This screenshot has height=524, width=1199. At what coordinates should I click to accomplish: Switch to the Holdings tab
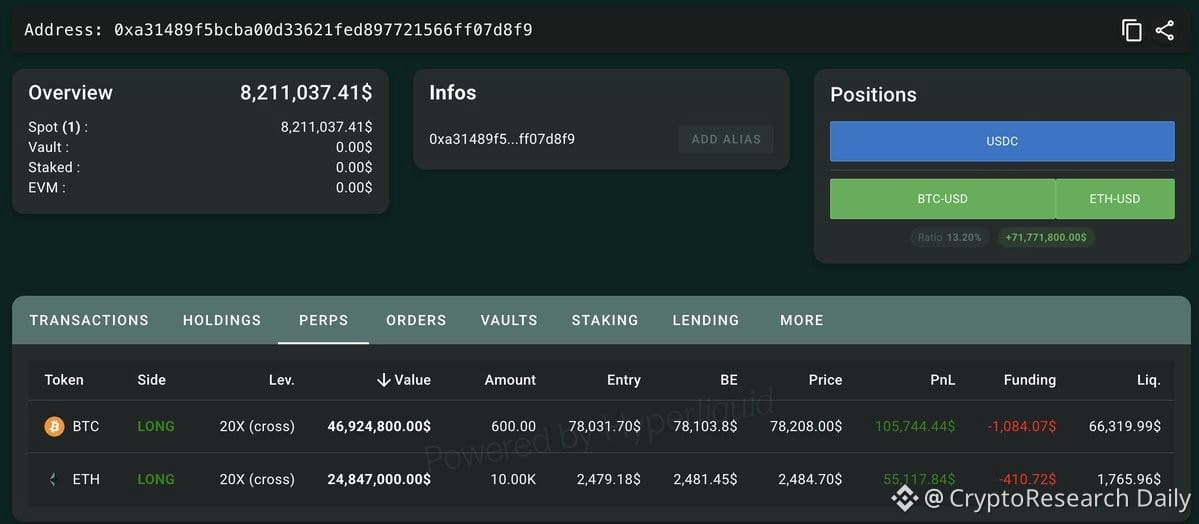[222, 321]
